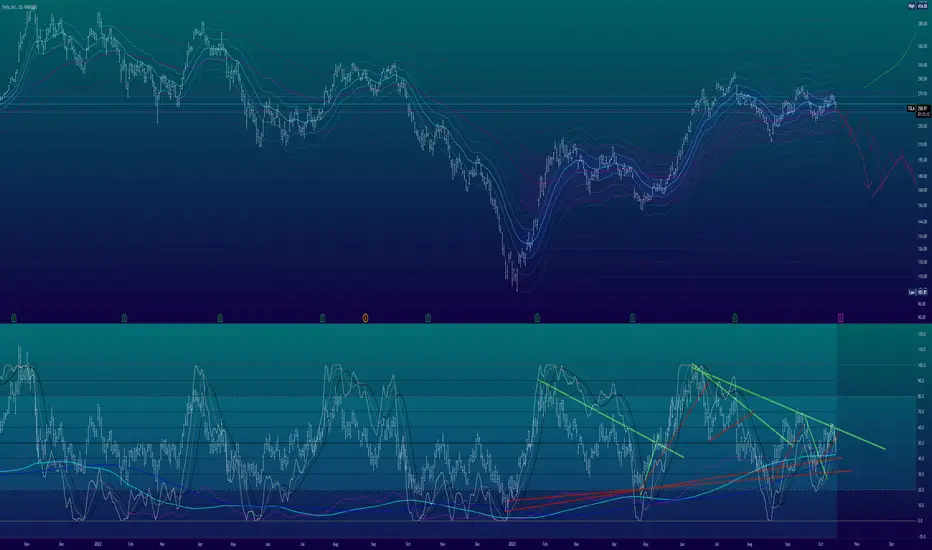Open the earnings marker for late January 2022

pos(124,318)
